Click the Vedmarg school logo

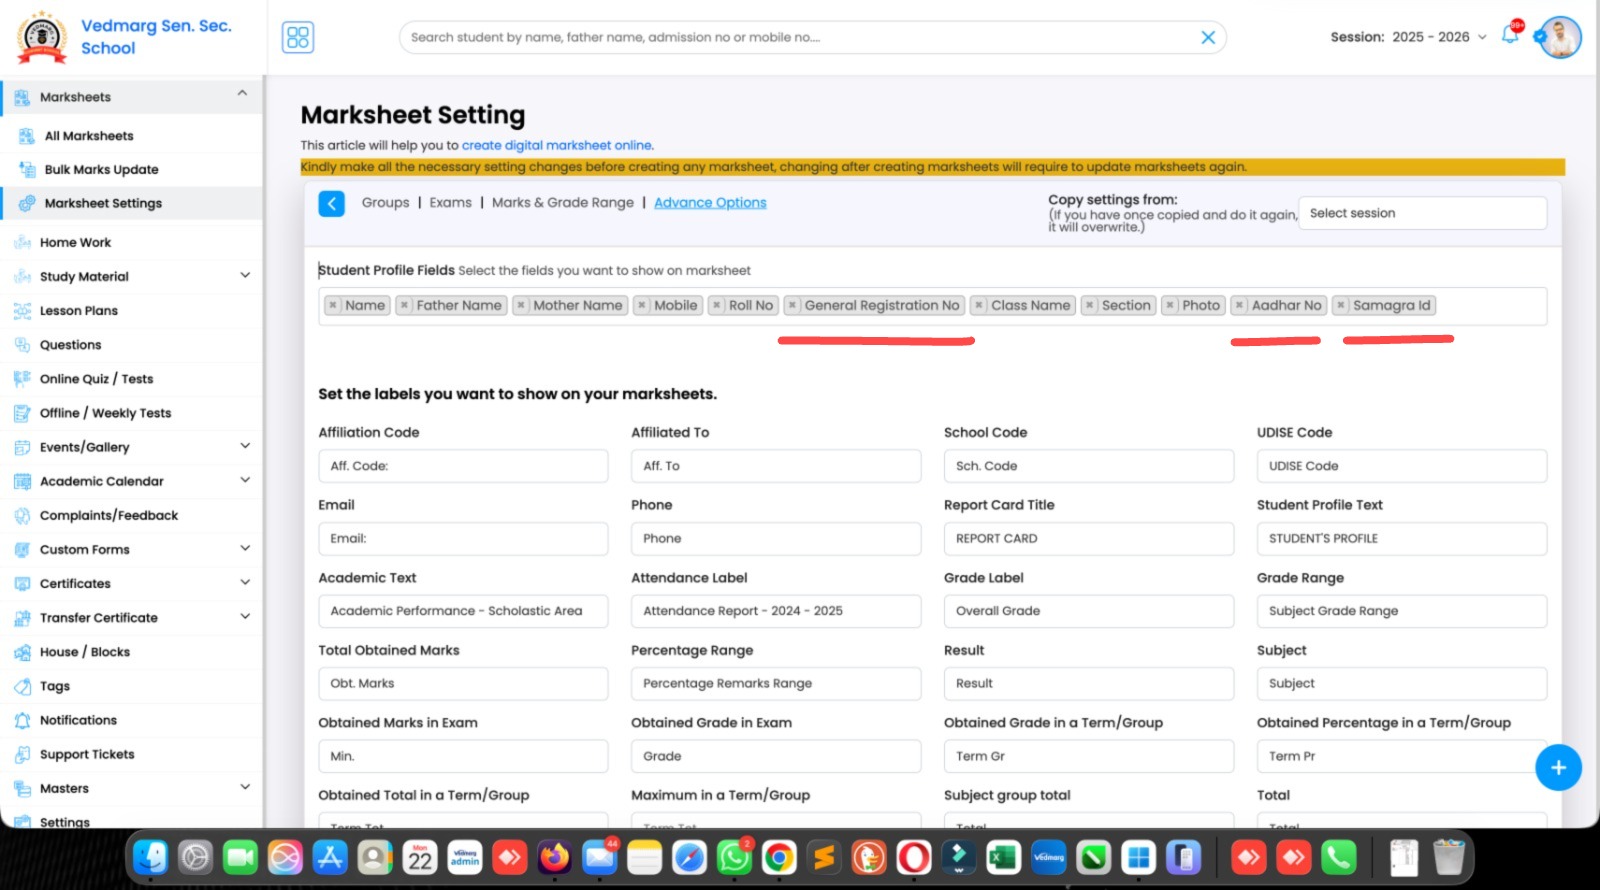[x=42, y=38]
